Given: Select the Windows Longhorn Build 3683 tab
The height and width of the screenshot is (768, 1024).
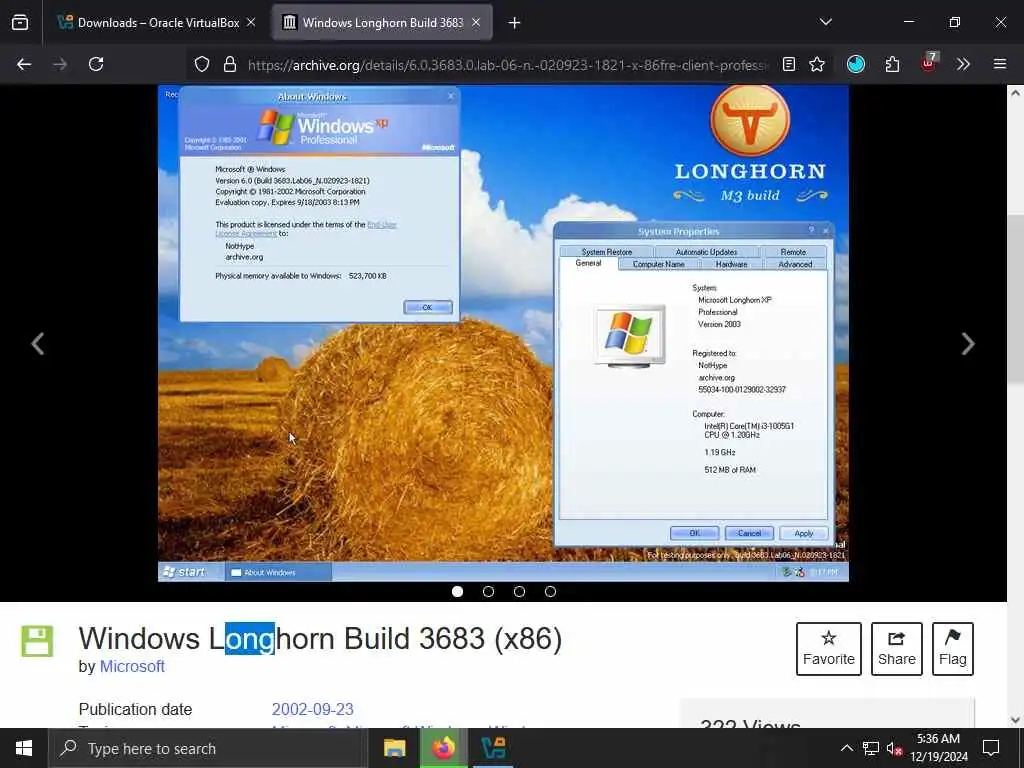Looking at the screenshot, I should tap(383, 23).
